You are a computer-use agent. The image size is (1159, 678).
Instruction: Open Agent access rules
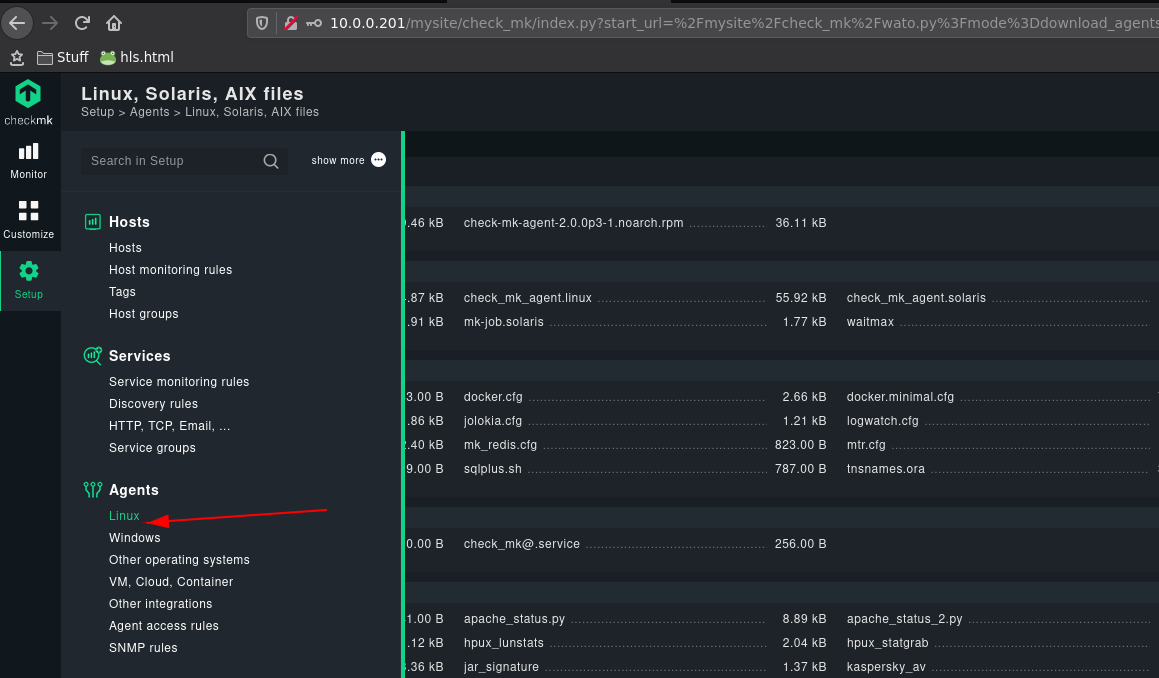(163, 626)
